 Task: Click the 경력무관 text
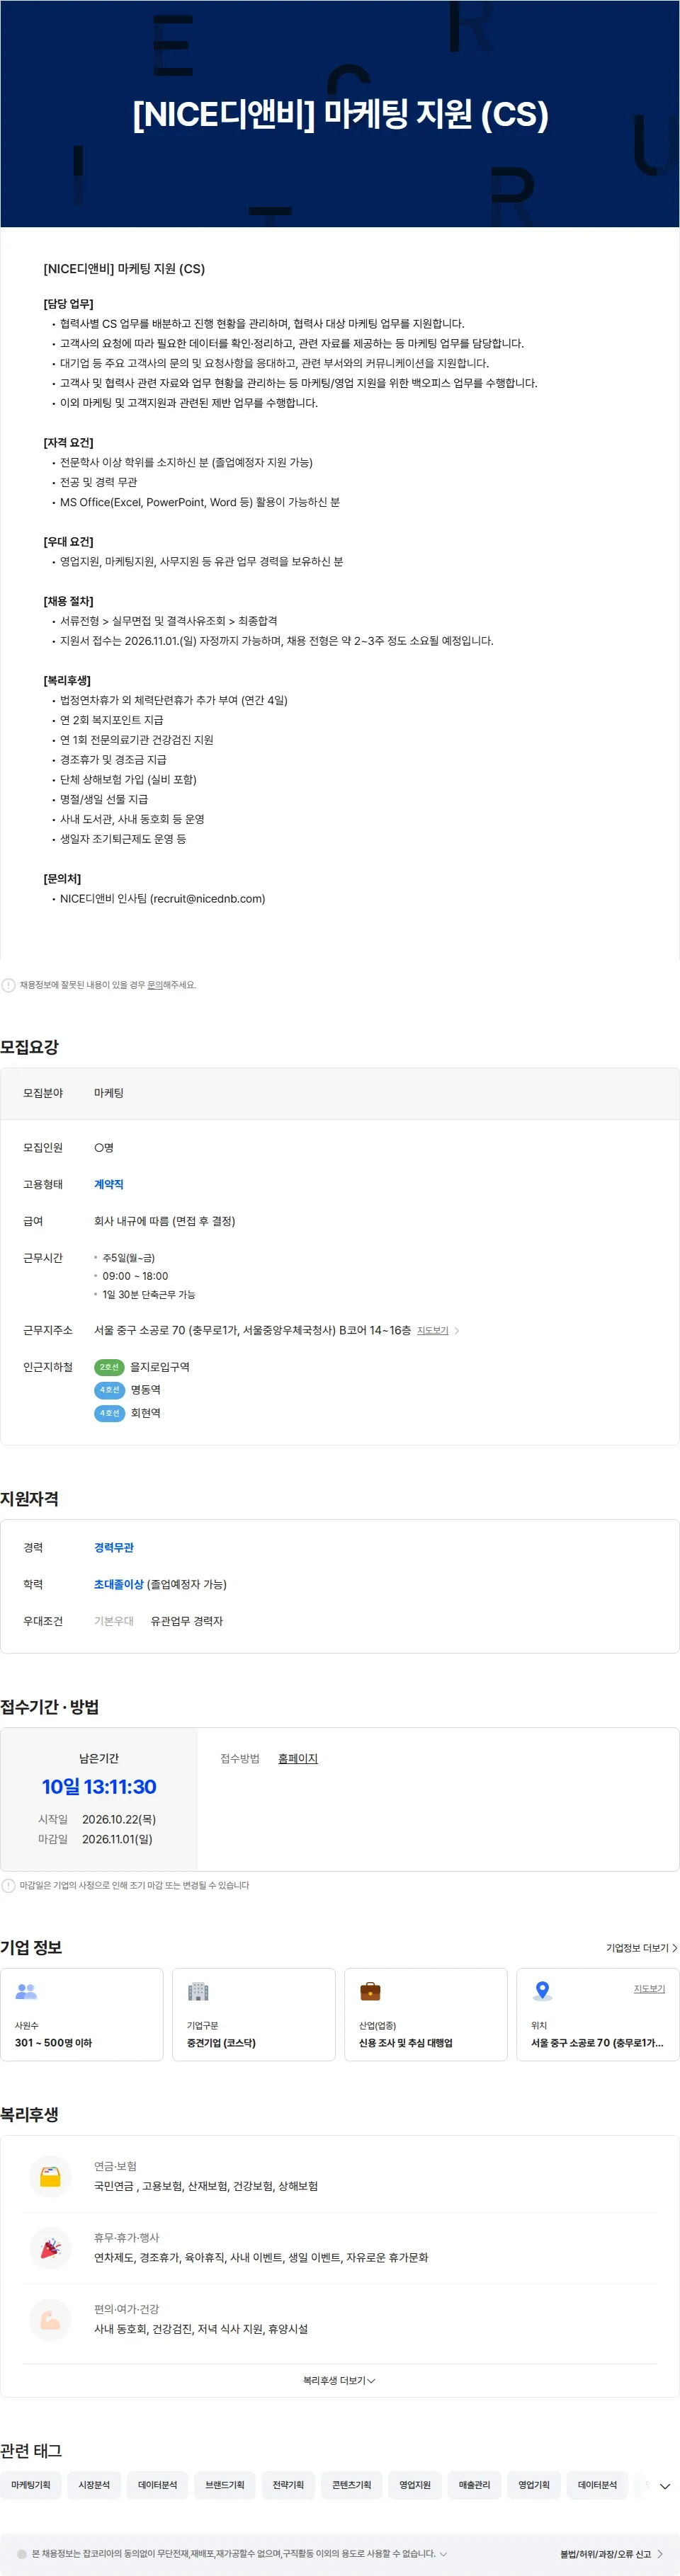click(x=114, y=1547)
